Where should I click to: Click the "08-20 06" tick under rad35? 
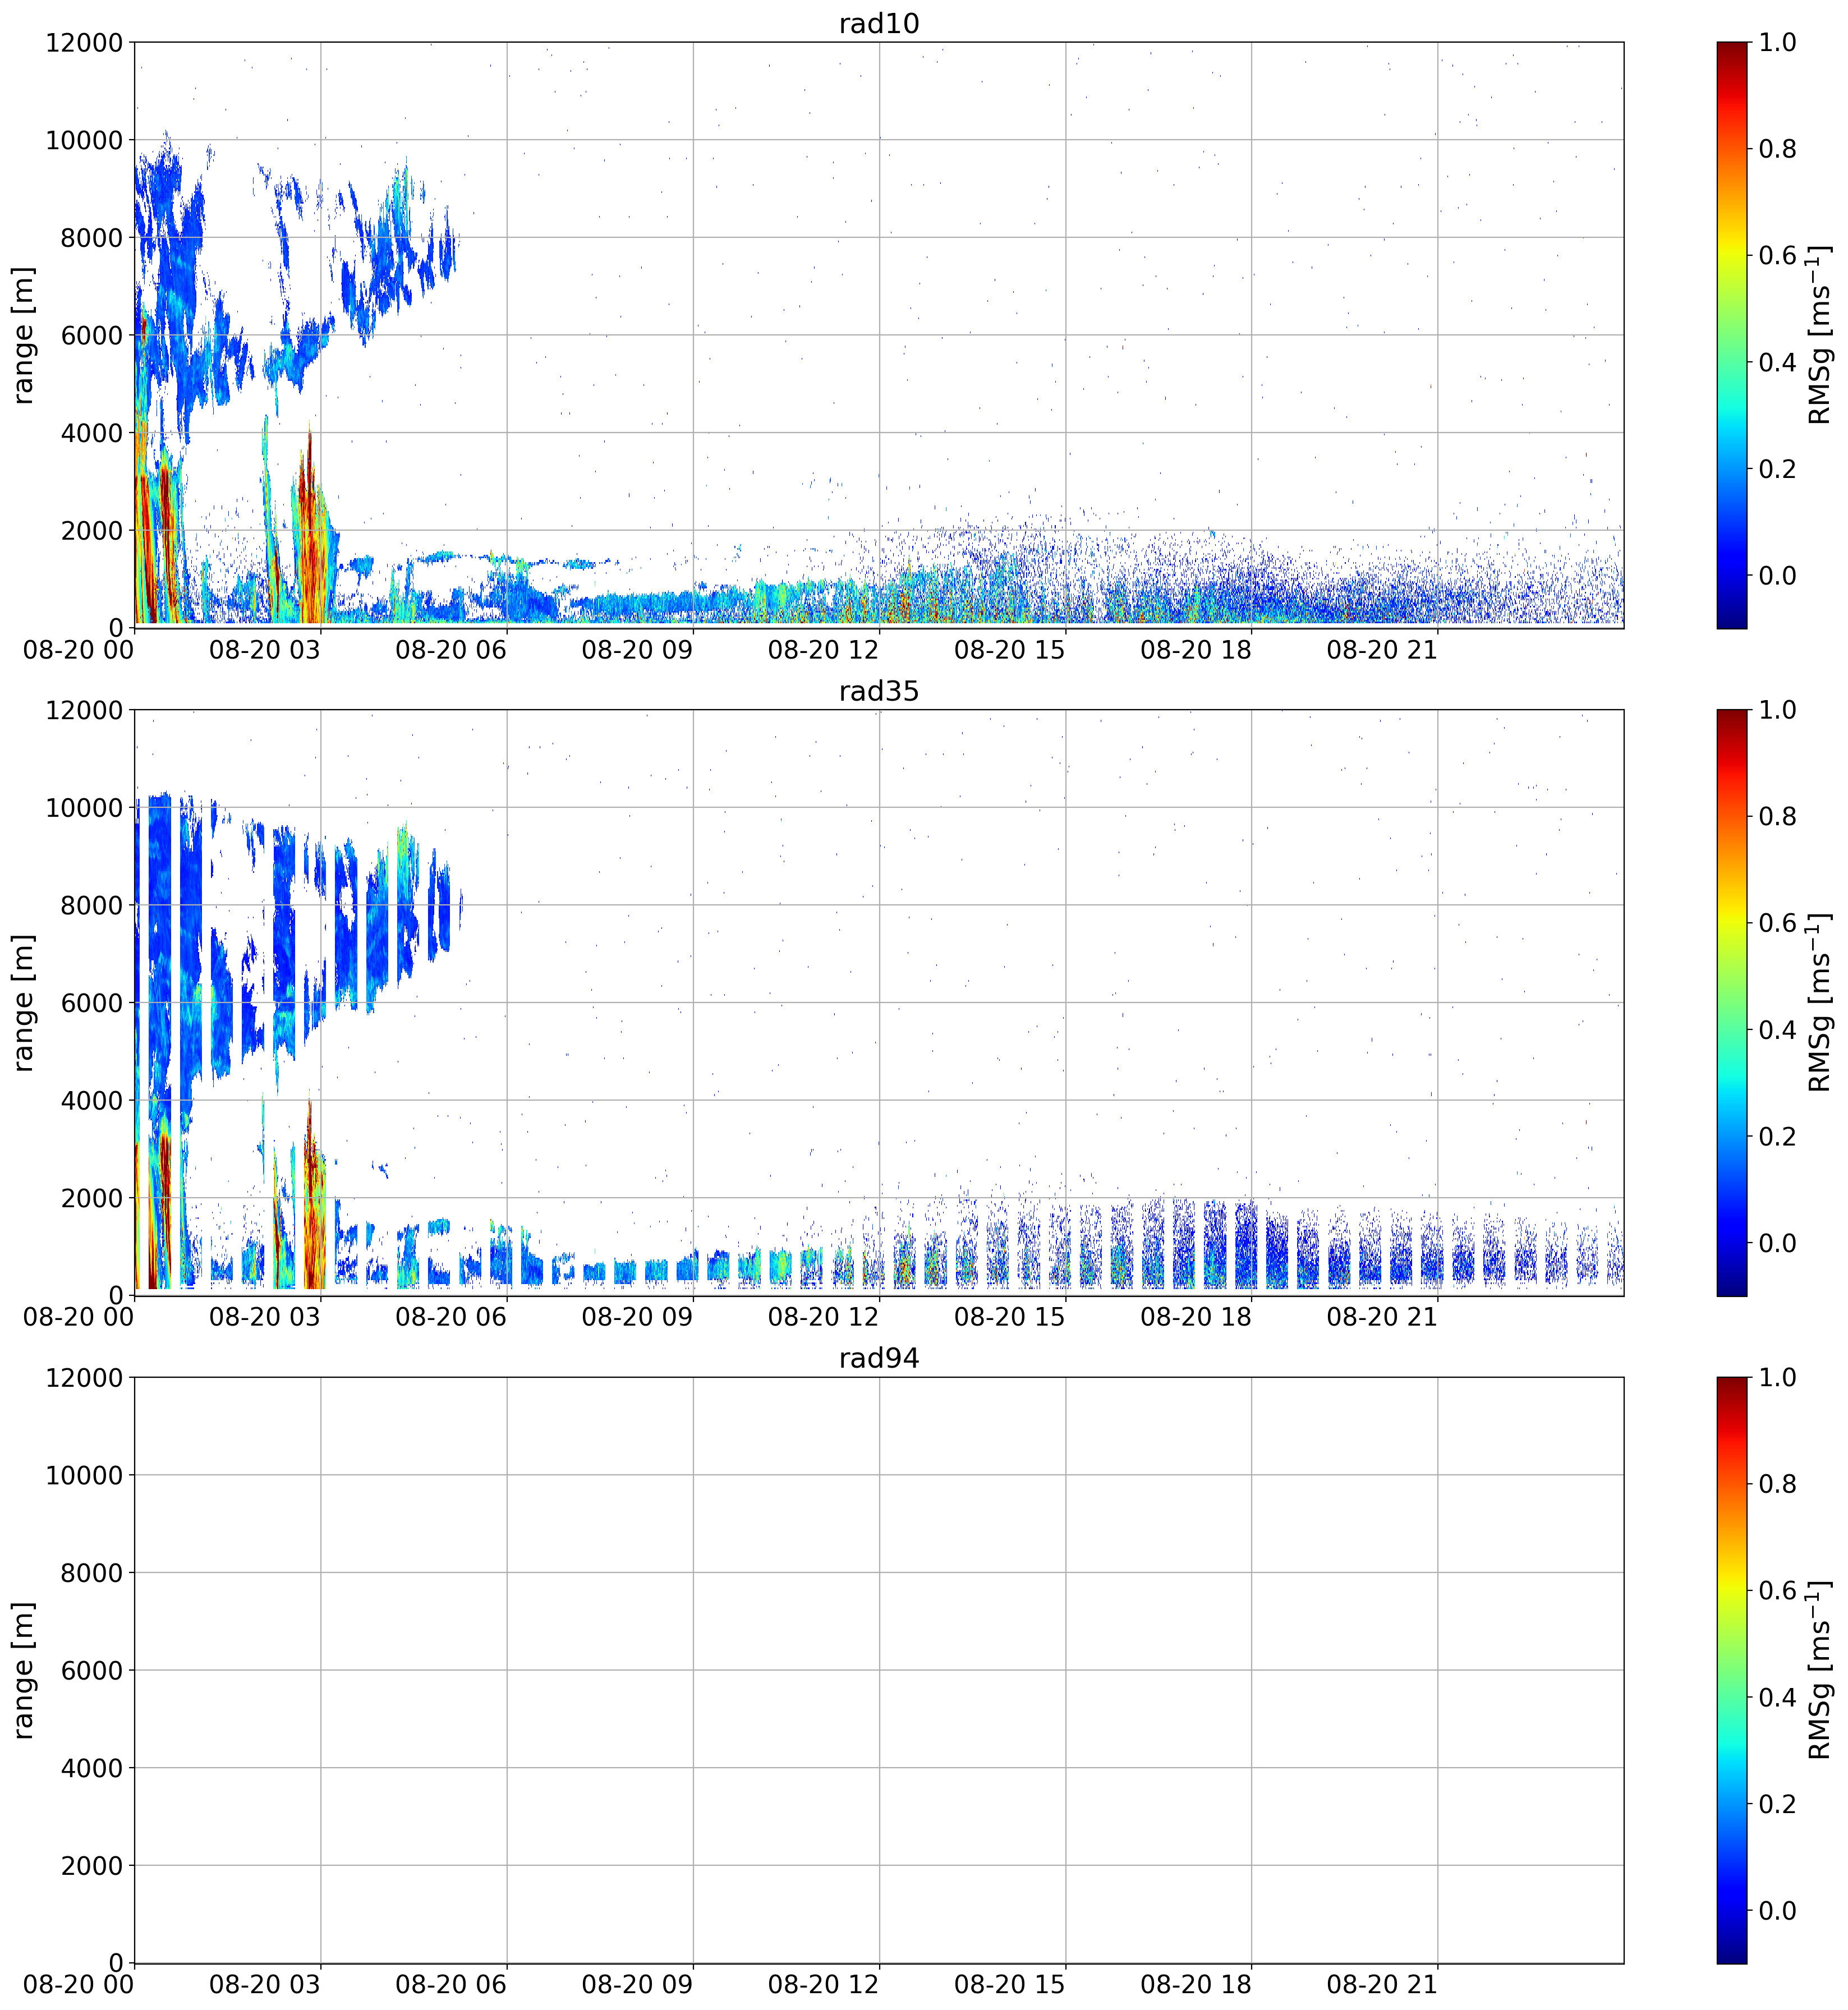pos(451,1317)
